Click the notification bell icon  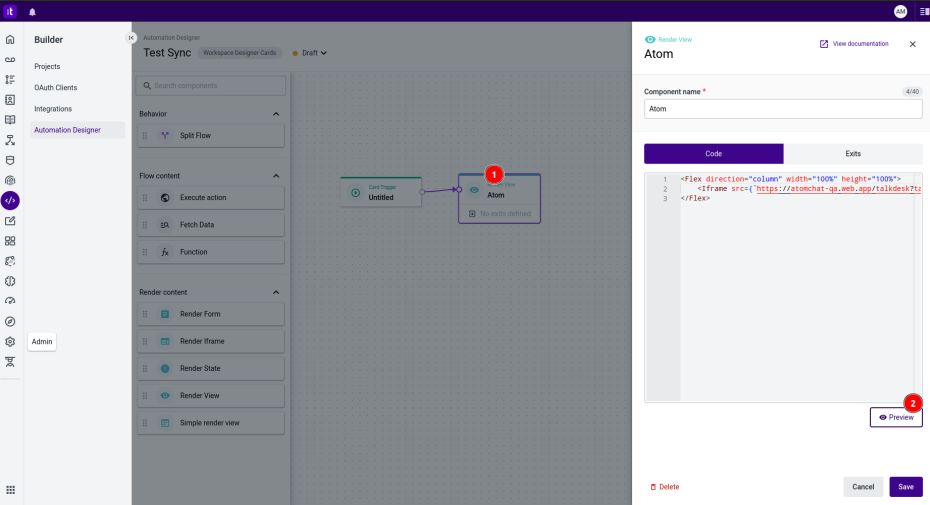(32, 11)
